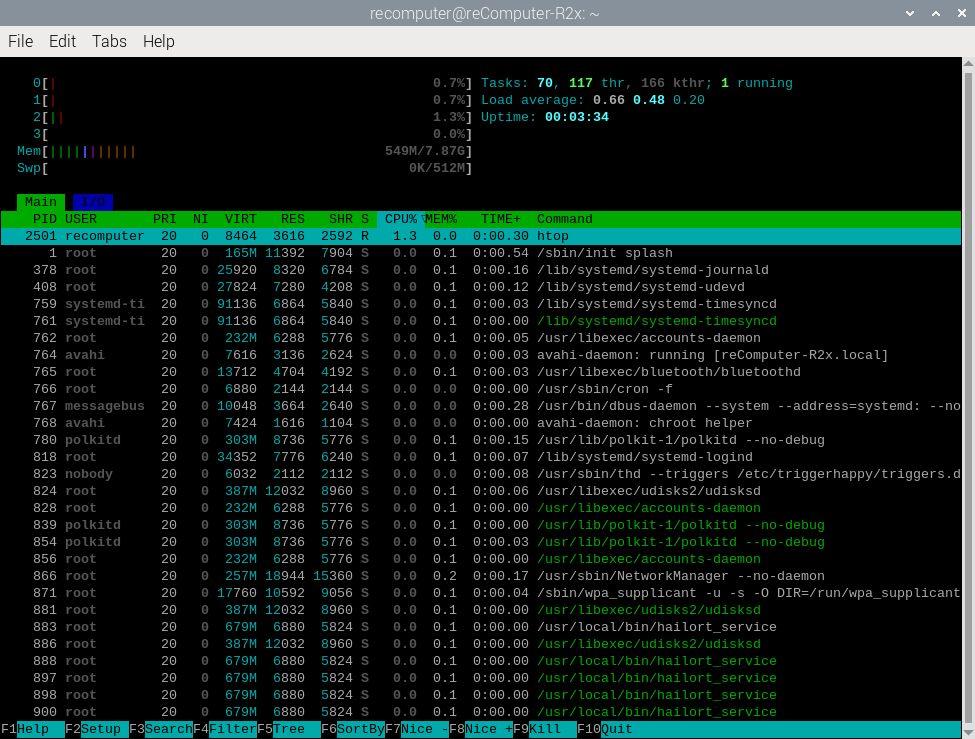Sort by the PID column header
Viewport: 975px width, 739px height.
(44, 219)
